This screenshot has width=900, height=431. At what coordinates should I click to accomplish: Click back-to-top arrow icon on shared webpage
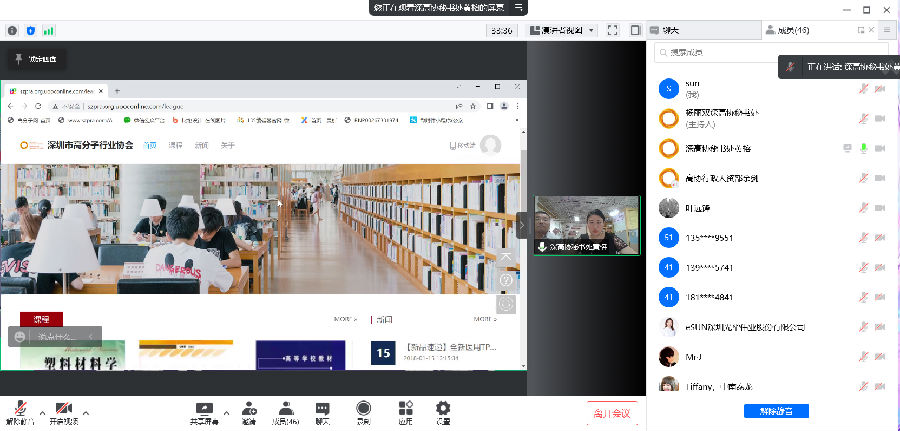coord(506,258)
